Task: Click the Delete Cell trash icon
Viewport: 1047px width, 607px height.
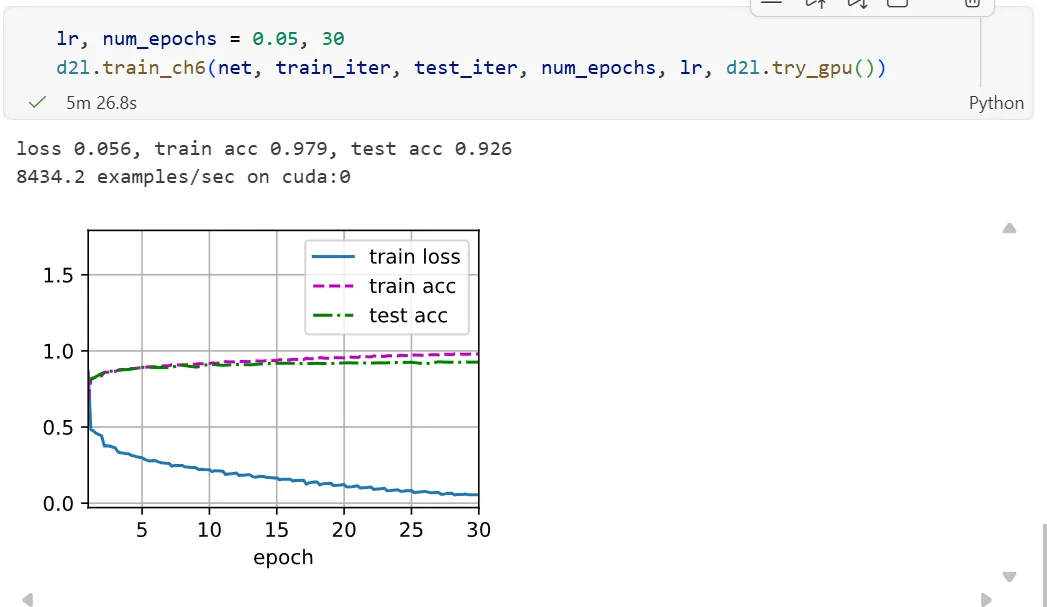Action: pos(972,3)
